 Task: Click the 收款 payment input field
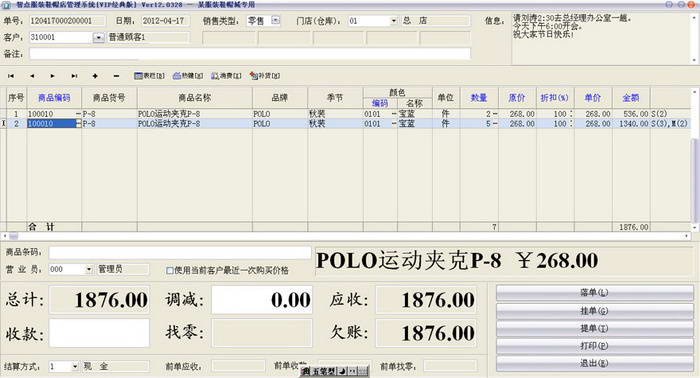click(x=99, y=333)
